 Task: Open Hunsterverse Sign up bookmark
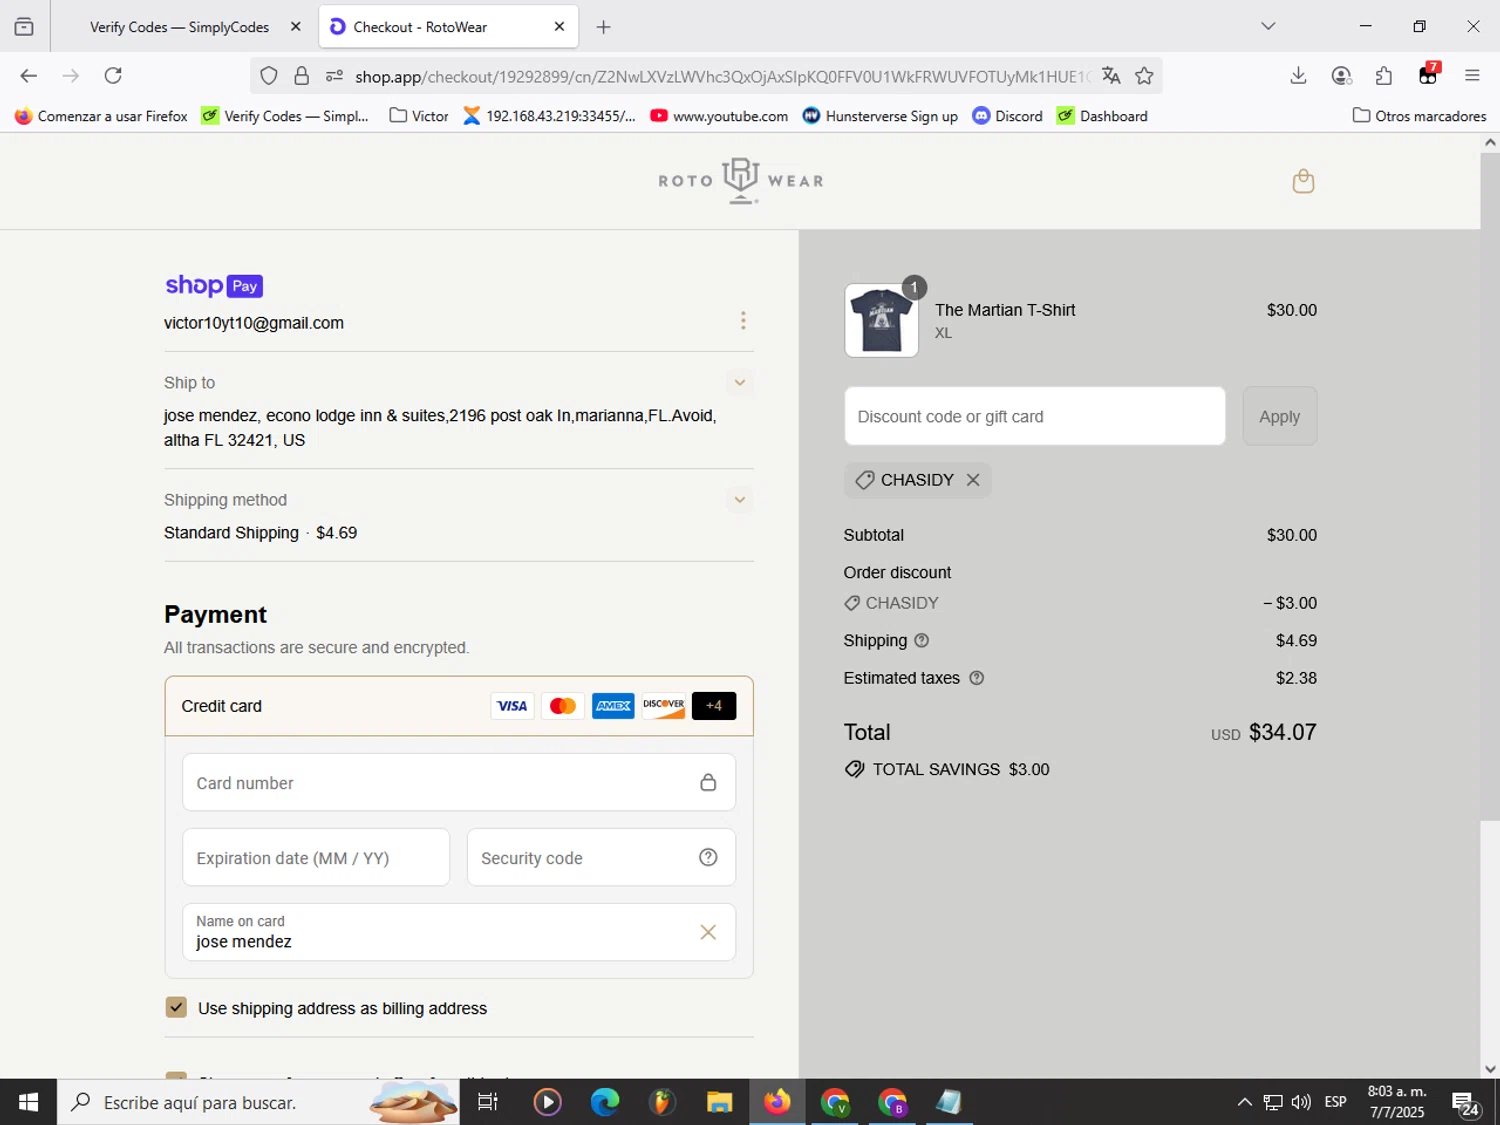tap(880, 116)
